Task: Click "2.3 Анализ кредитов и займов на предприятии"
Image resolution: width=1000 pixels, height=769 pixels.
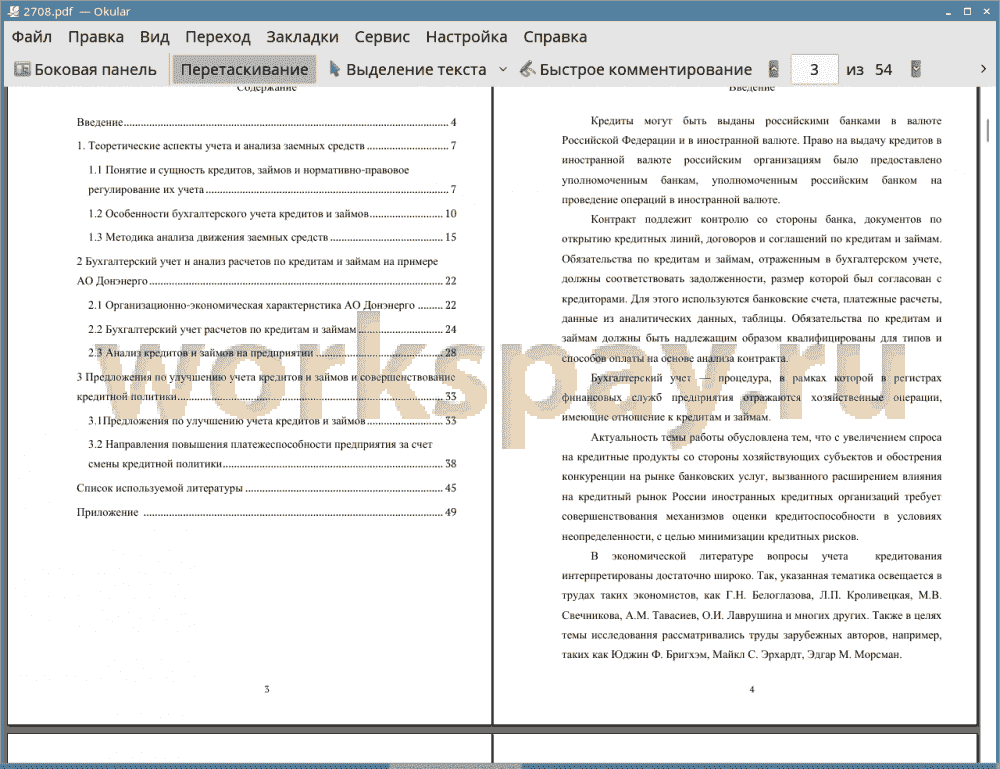Action: [x=272, y=353]
